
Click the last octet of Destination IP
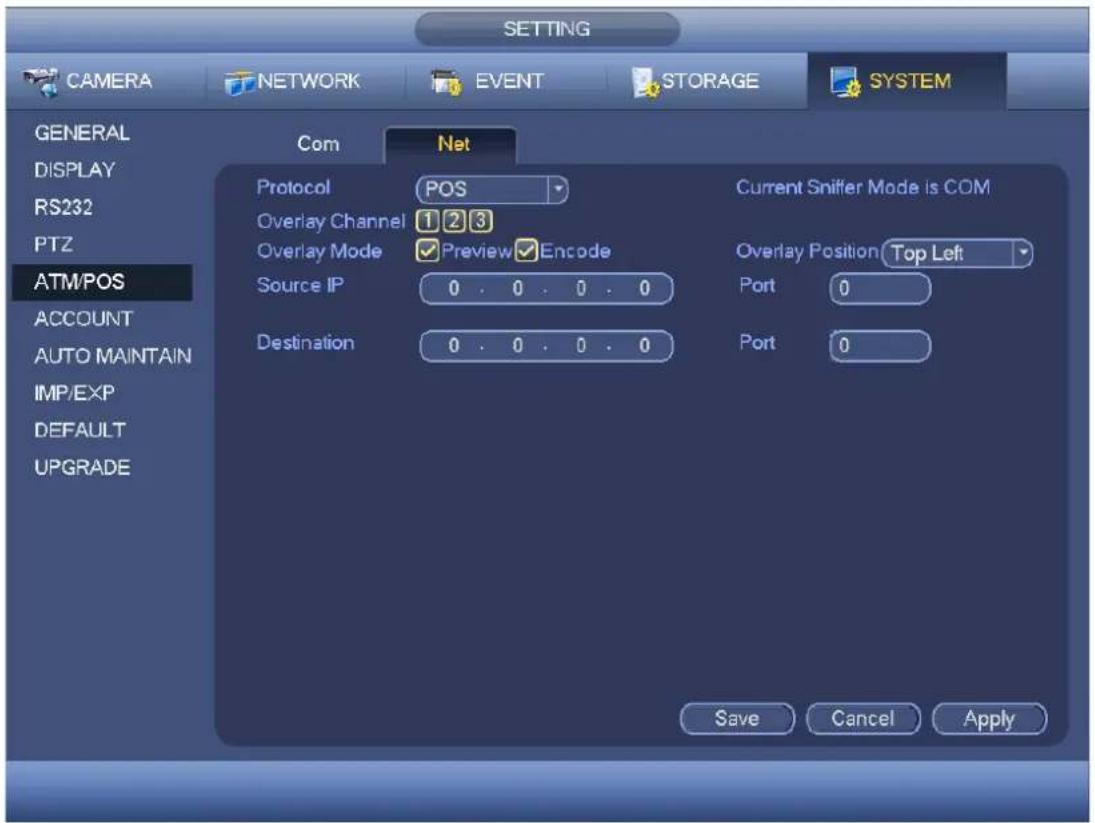pos(644,346)
